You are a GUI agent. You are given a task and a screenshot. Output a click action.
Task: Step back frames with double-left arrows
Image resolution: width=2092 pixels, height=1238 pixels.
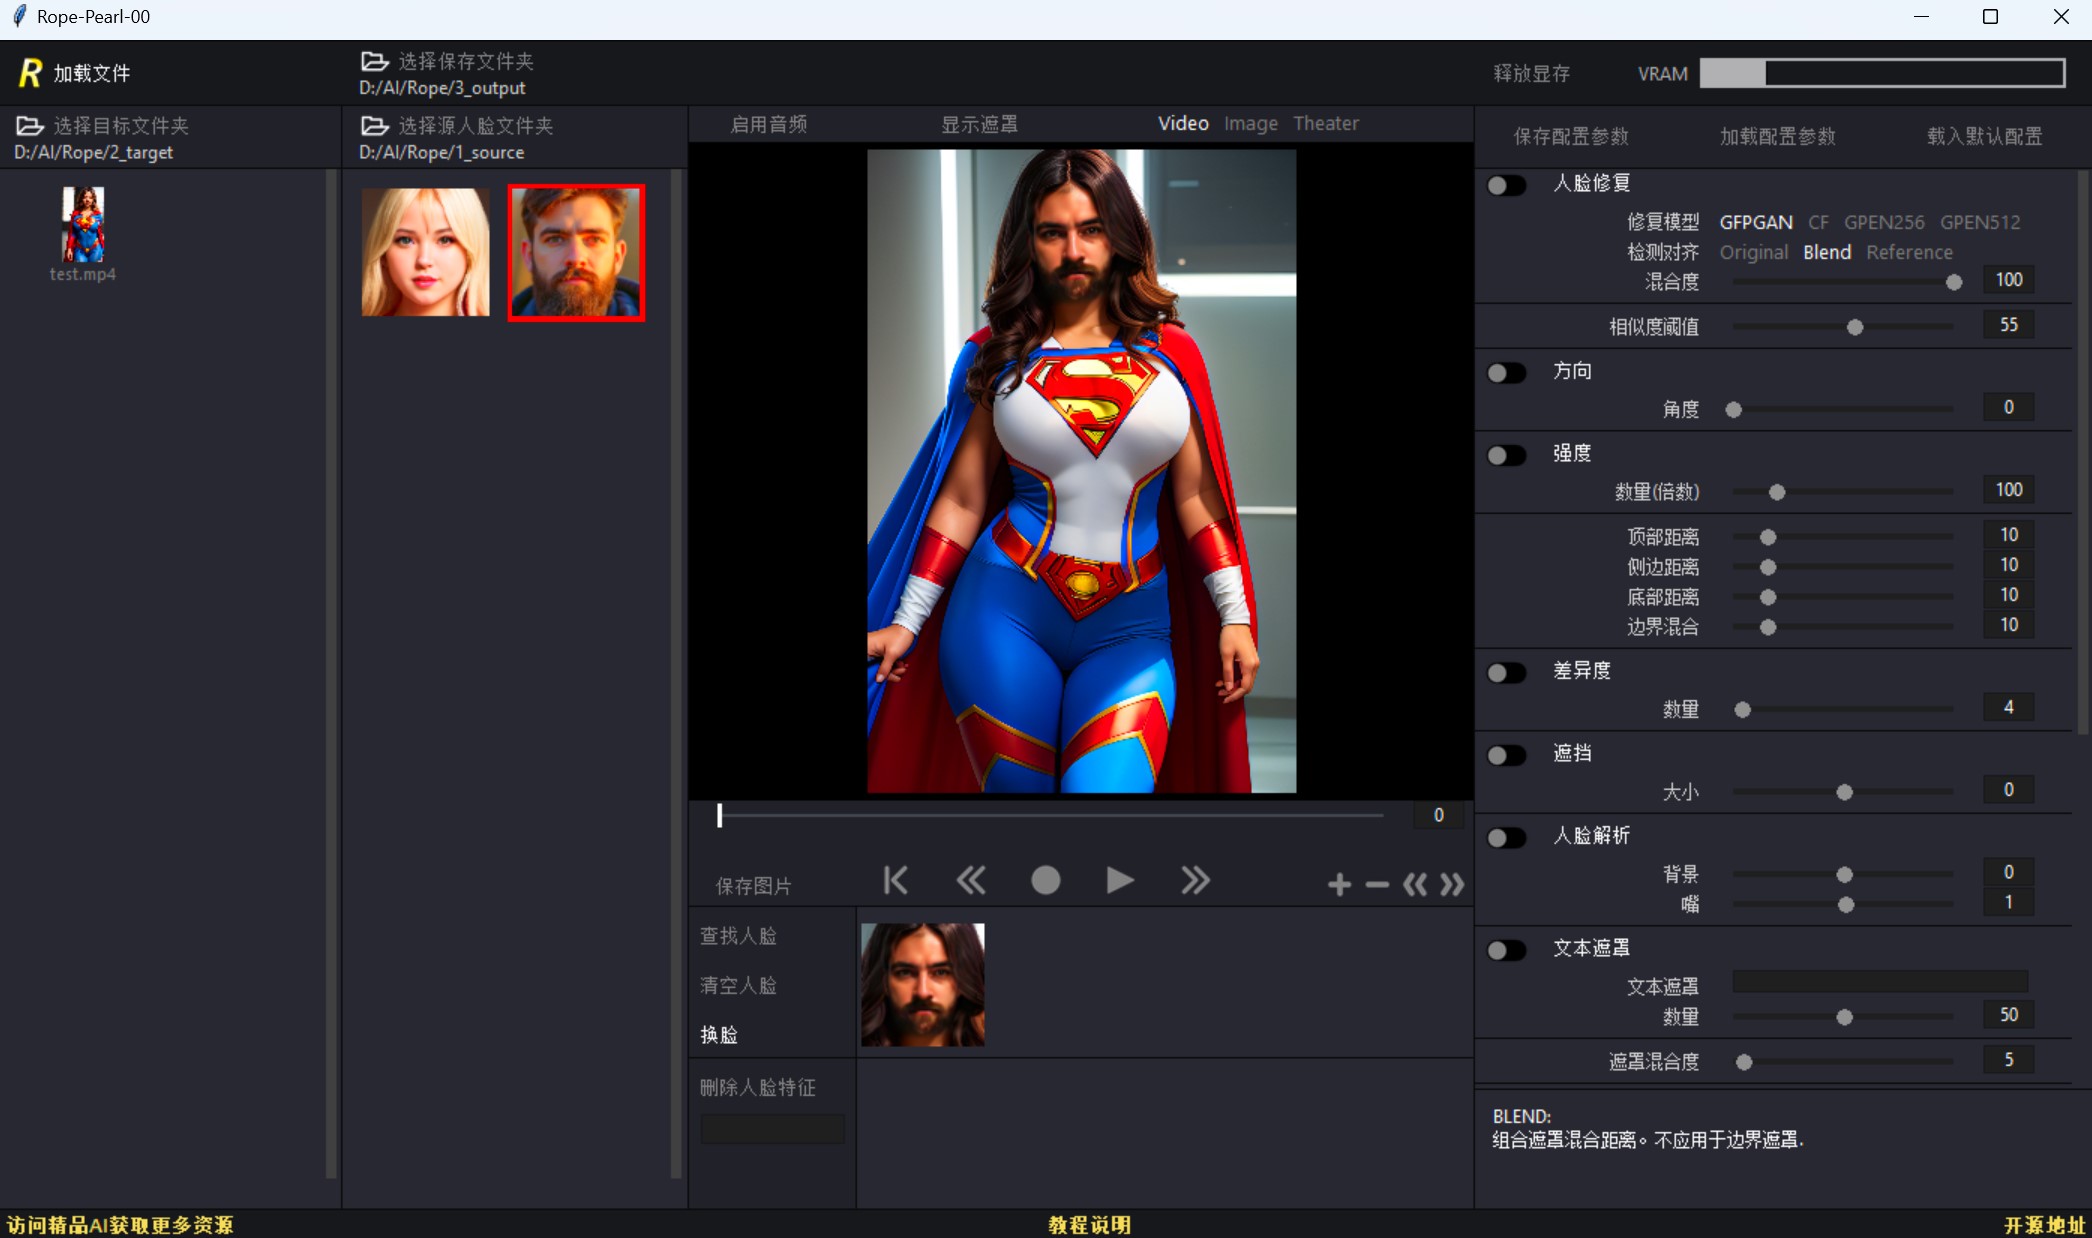971,880
